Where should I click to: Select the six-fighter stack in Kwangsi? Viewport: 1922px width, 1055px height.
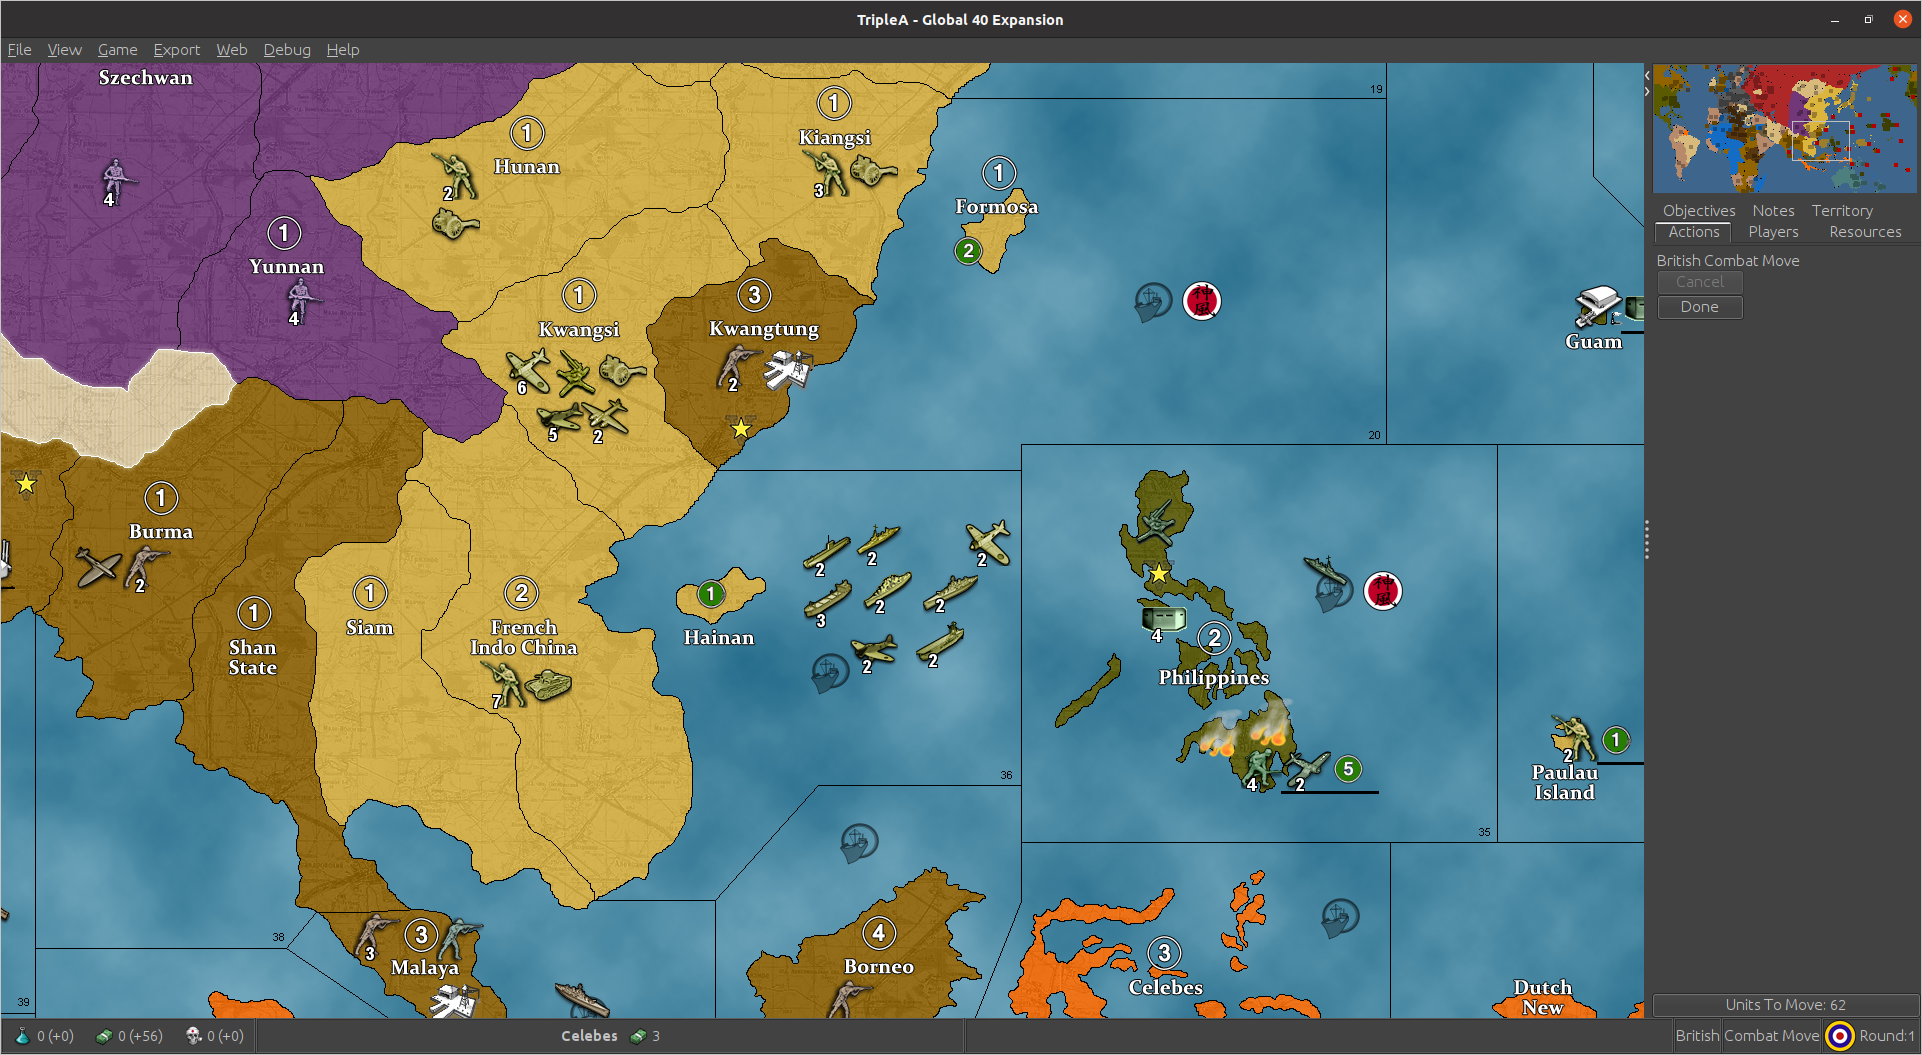click(x=528, y=370)
